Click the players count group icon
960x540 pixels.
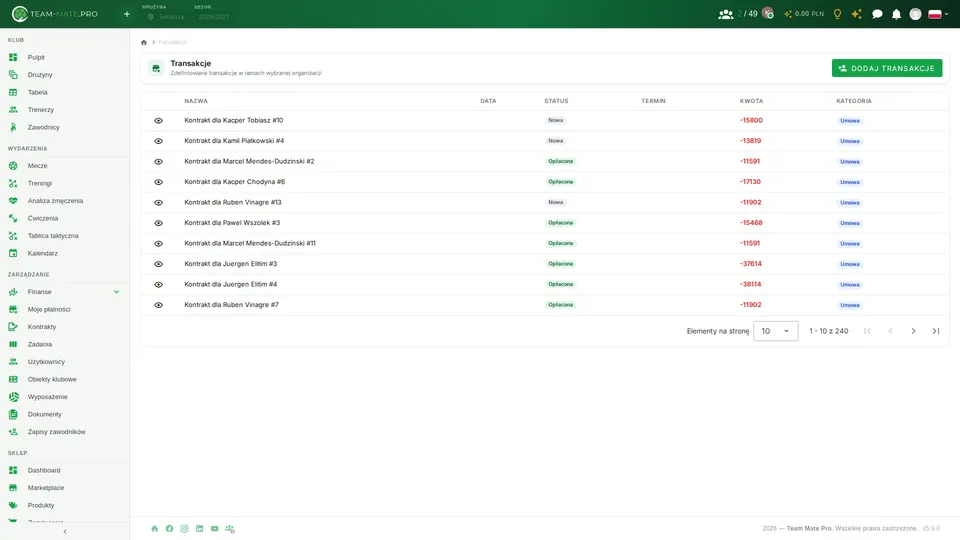click(726, 14)
